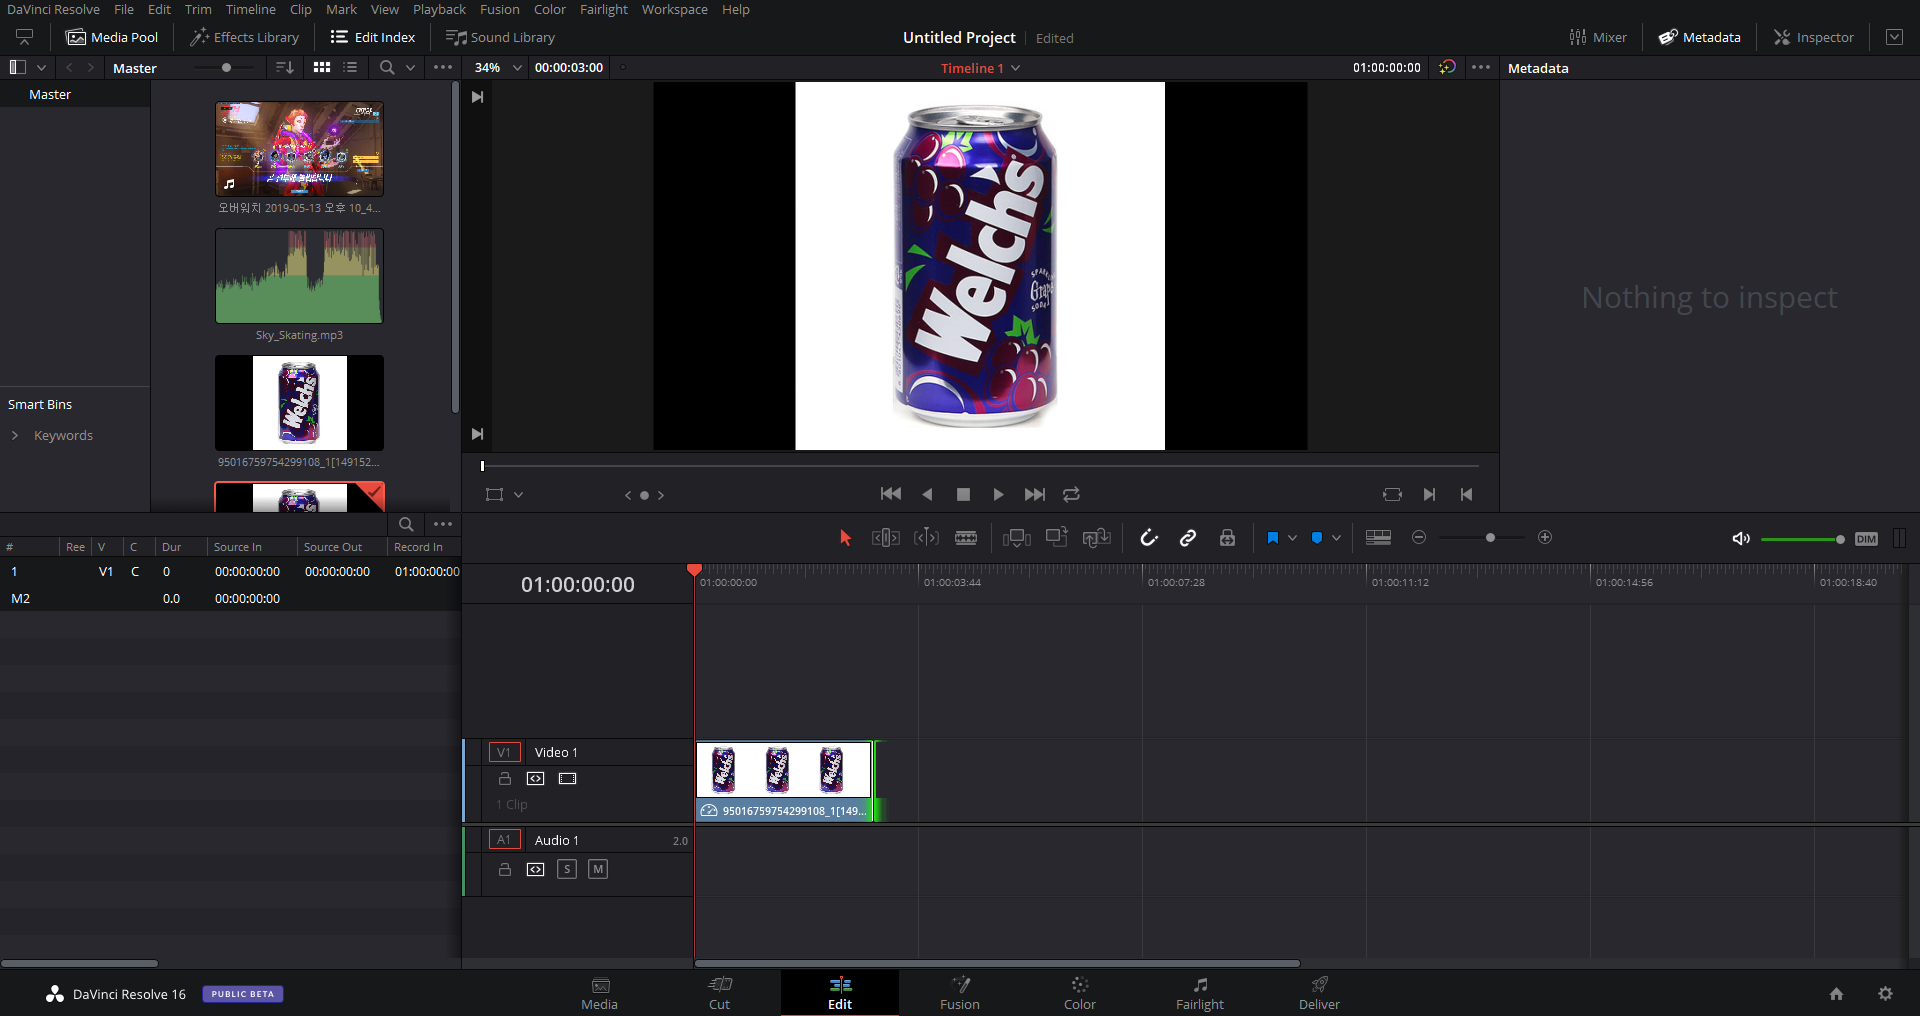The width and height of the screenshot is (1920, 1016).
Task: Jump to last frame of timeline
Action: coord(1035,494)
